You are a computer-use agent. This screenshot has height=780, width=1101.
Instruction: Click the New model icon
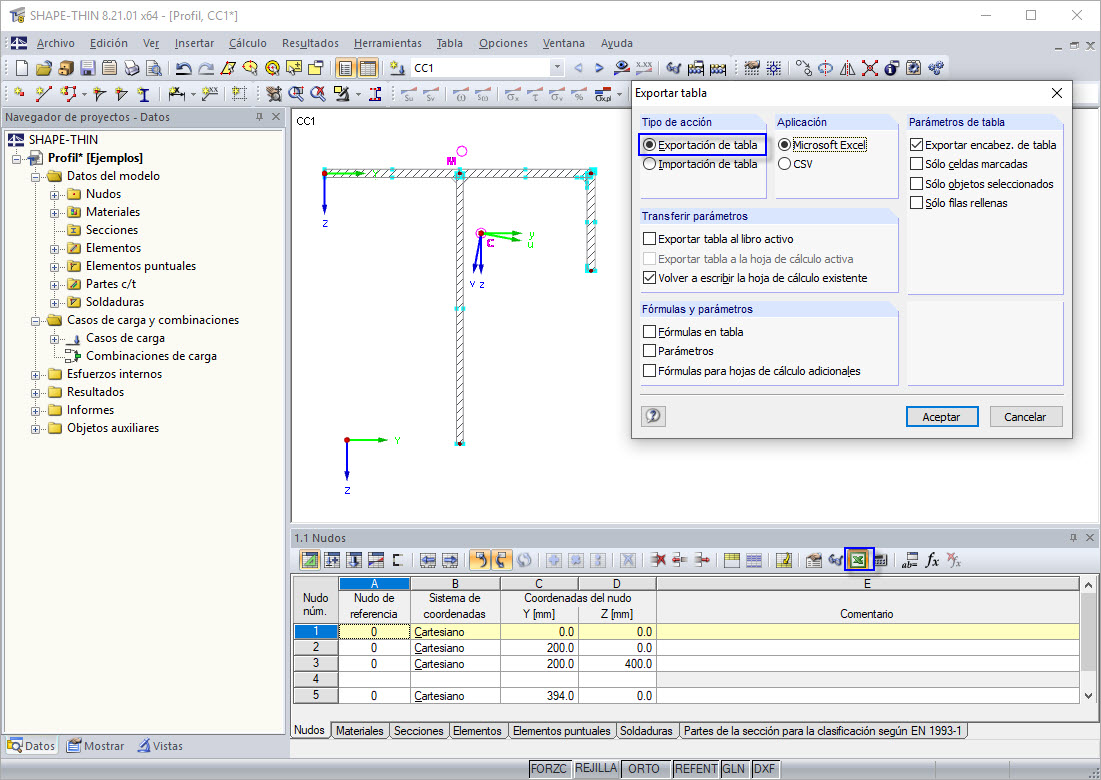20,67
